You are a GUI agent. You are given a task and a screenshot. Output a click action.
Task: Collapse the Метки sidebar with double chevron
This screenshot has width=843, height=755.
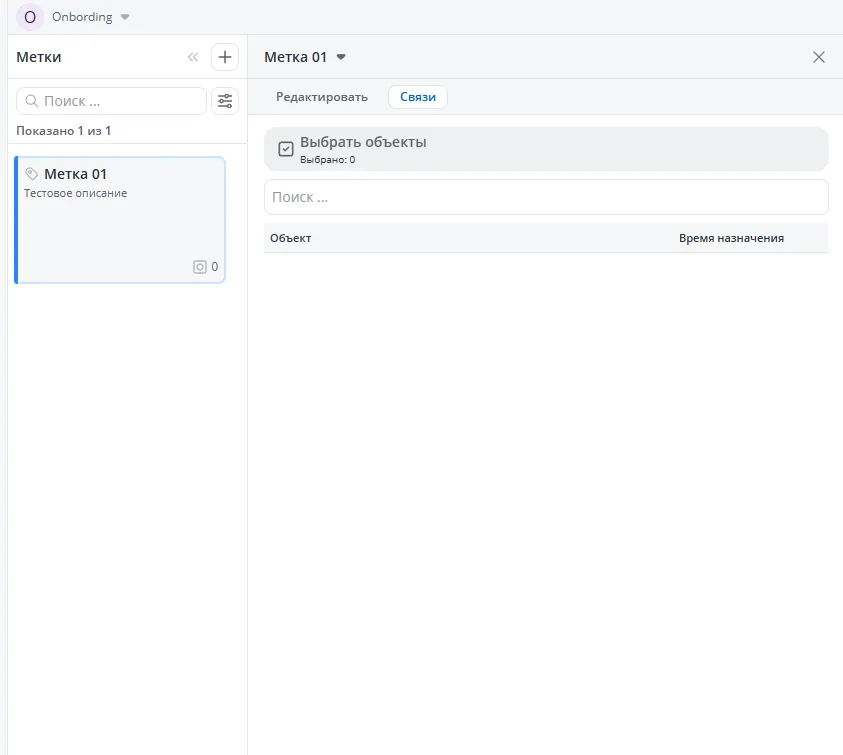tap(193, 57)
